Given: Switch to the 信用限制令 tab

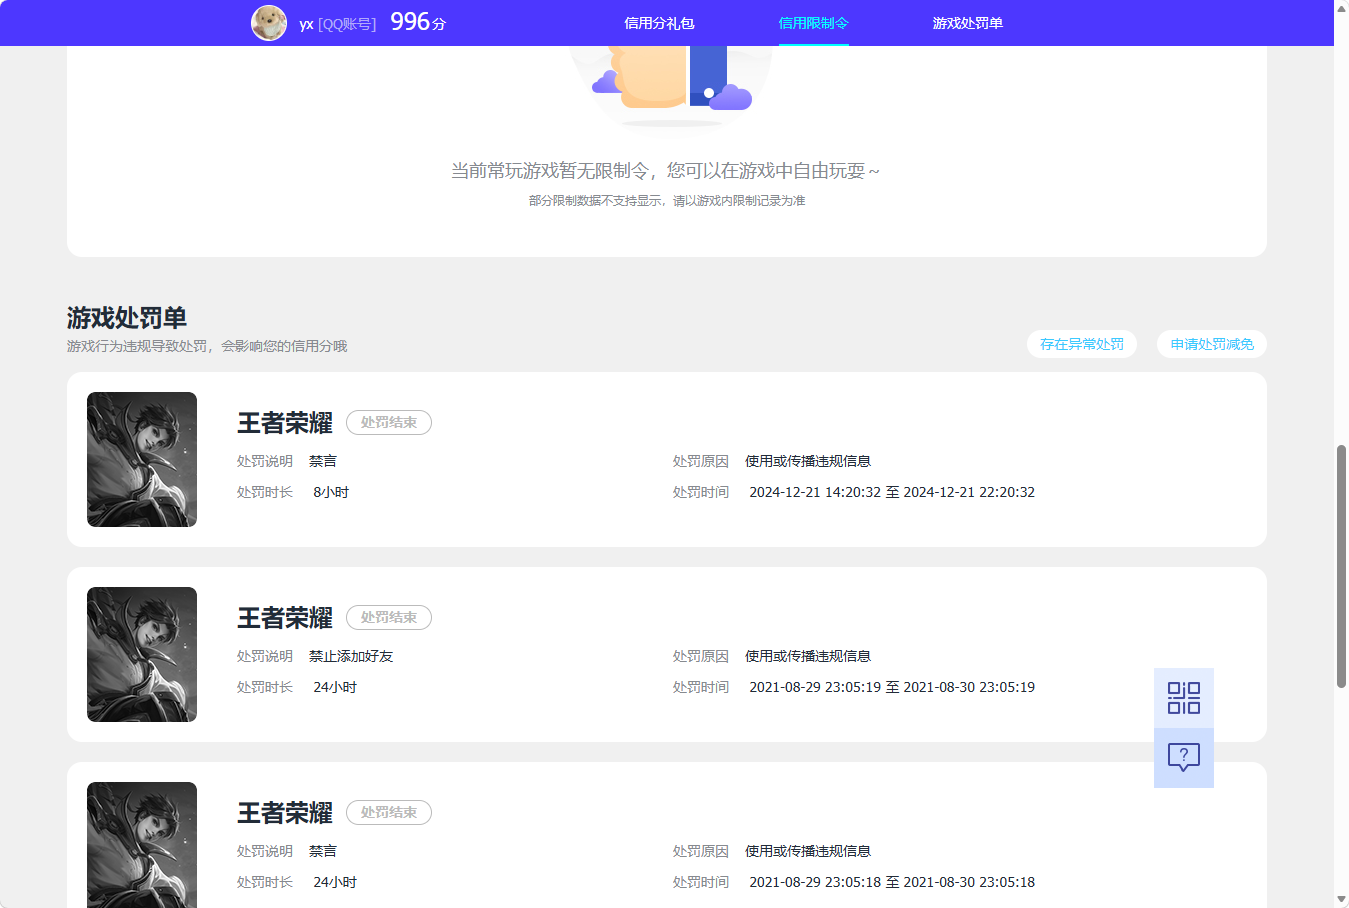Looking at the screenshot, I should point(813,23).
